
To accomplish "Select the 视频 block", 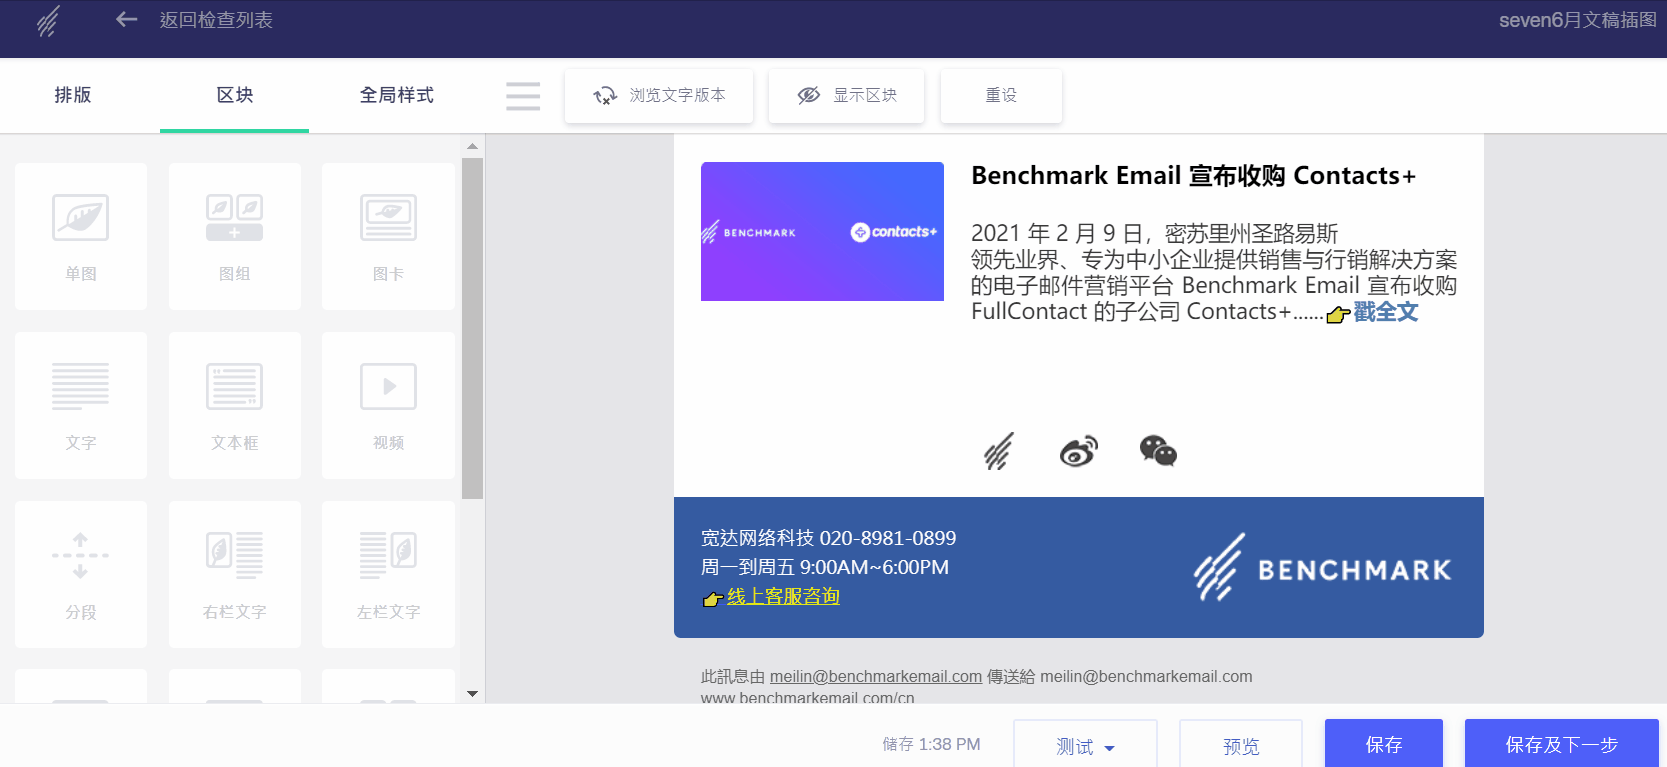I will tap(388, 406).
